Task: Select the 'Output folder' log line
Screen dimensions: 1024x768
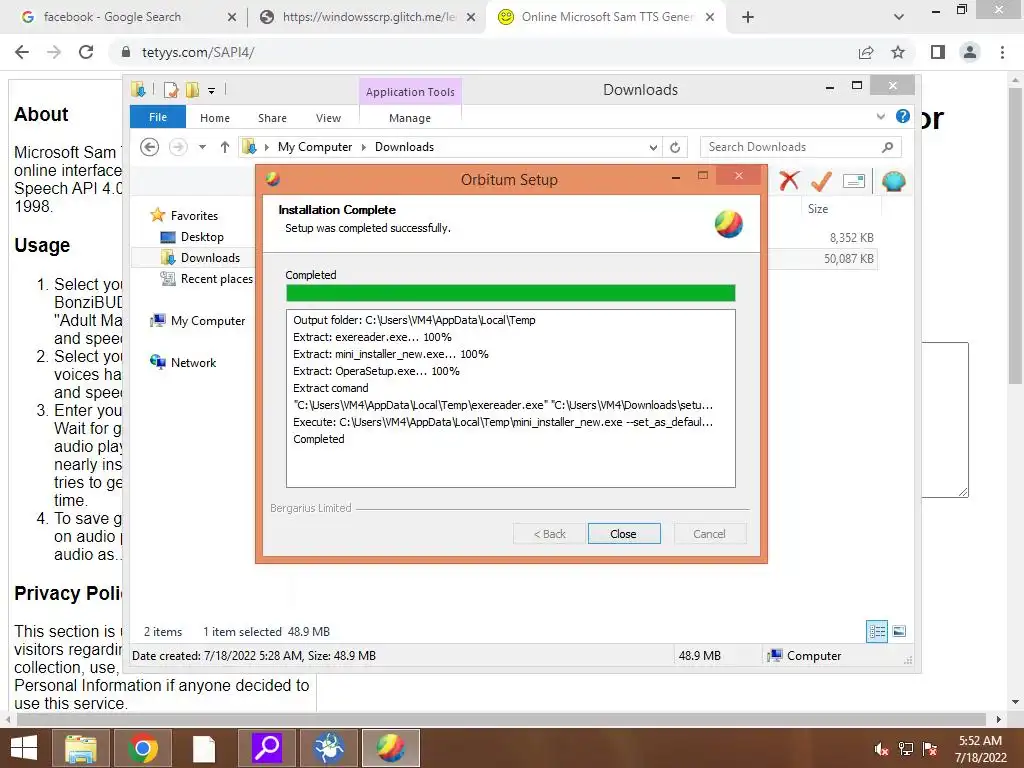Action: [414, 320]
